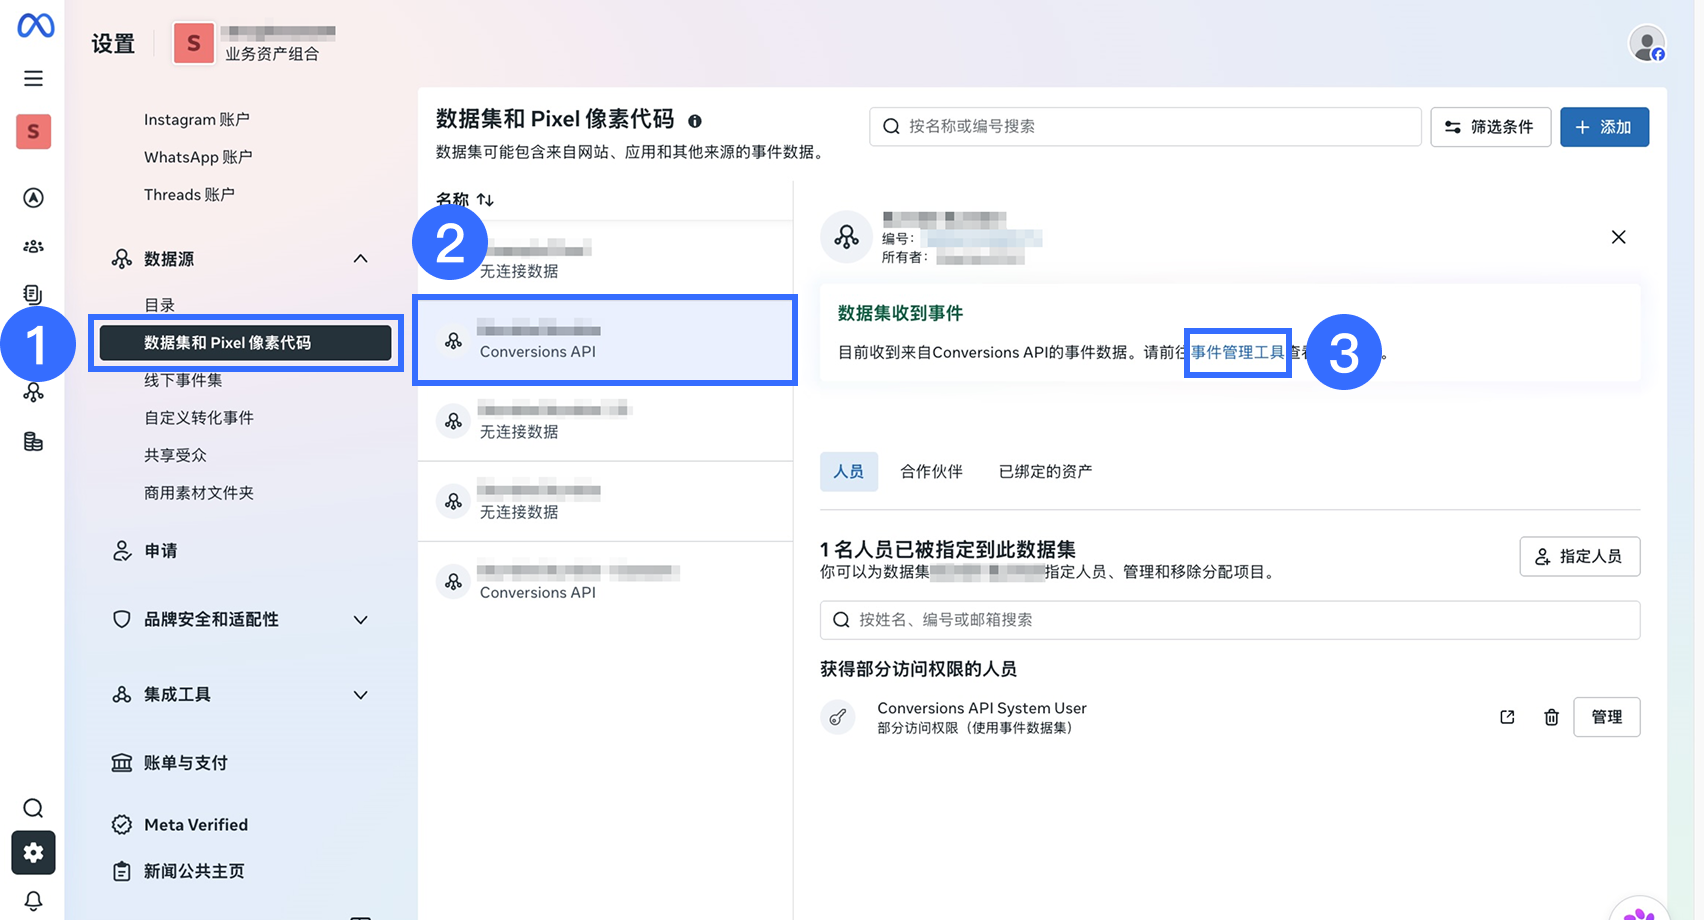1704x920 pixels.
Task: Click the 指定人员 button
Action: 1580,556
